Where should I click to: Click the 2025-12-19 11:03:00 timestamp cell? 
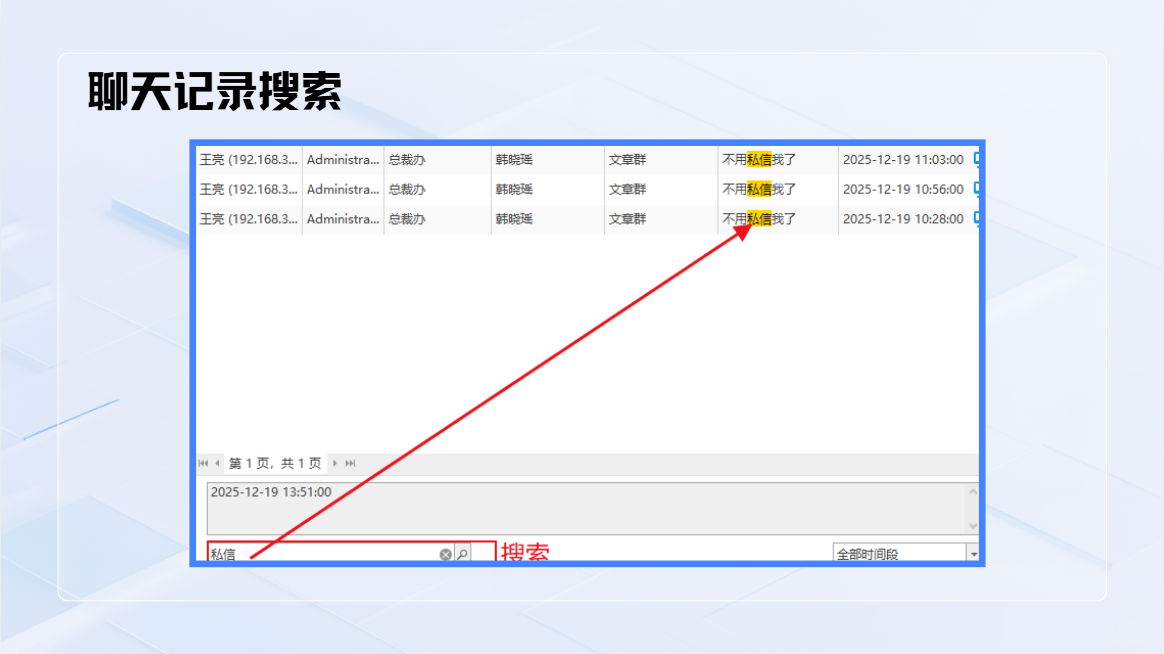pyautogui.click(x=903, y=160)
